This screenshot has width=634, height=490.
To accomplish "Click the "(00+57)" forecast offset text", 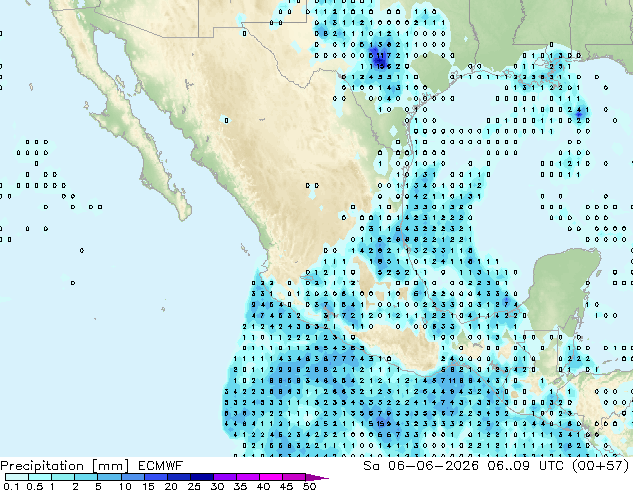I will (x=601, y=466).
